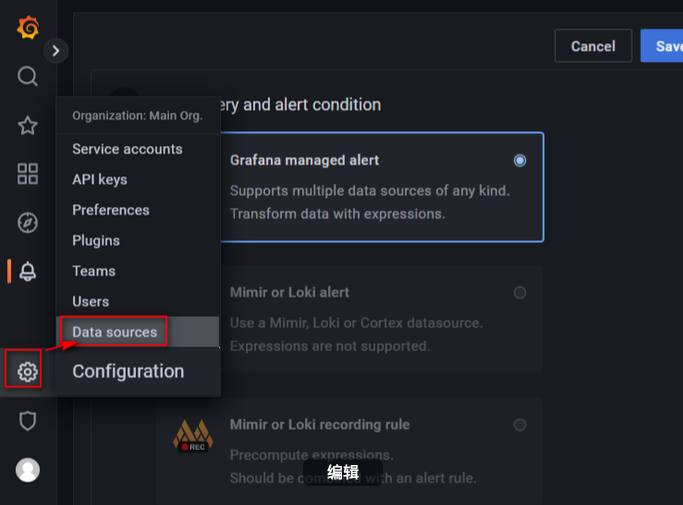Go to Teams menu entry

(94, 271)
